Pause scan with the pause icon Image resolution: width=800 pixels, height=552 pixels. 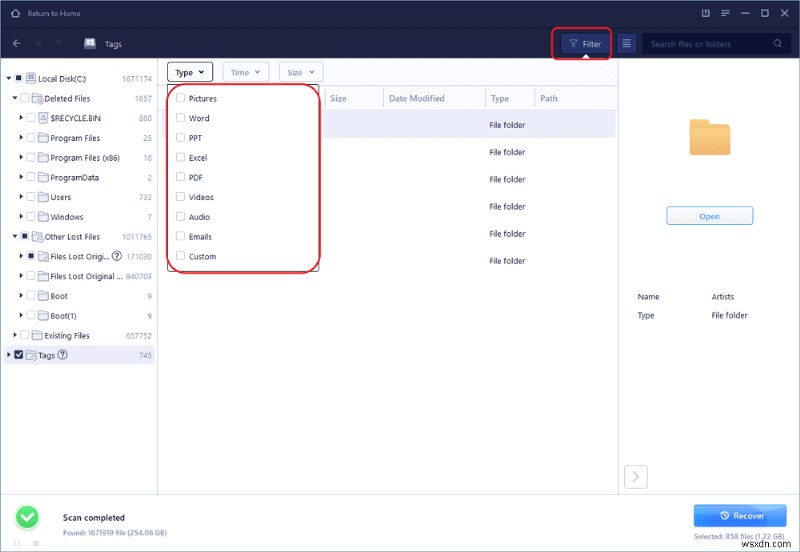pyautogui.click(x=17, y=543)
